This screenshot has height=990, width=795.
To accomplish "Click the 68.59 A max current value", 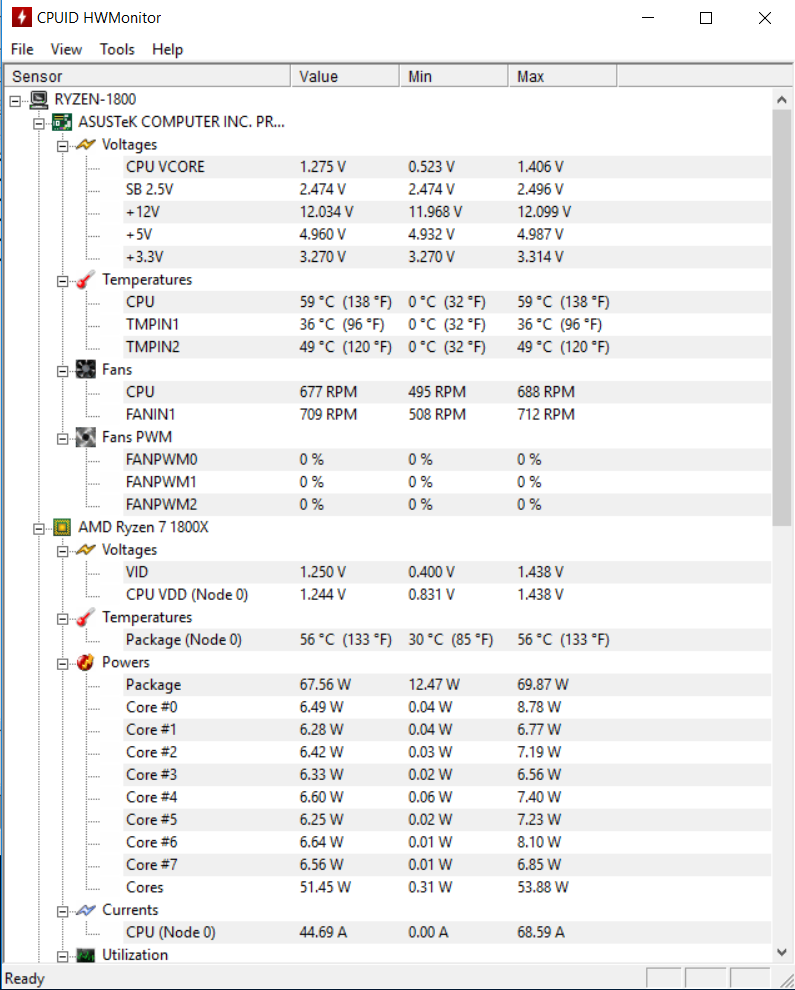I will click(541, 933).
